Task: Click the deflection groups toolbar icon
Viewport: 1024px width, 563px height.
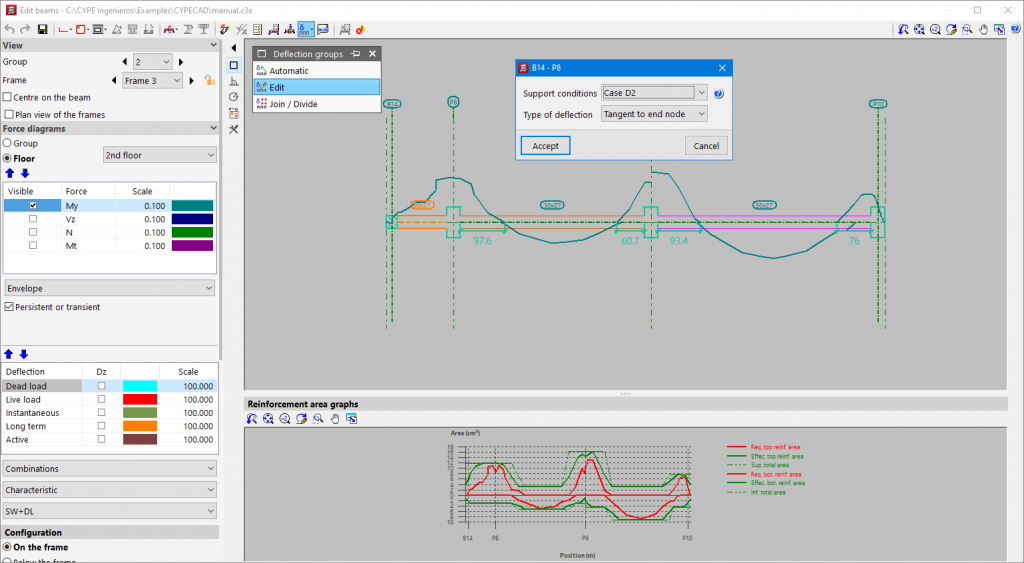Action: click(x=306, y=29)
